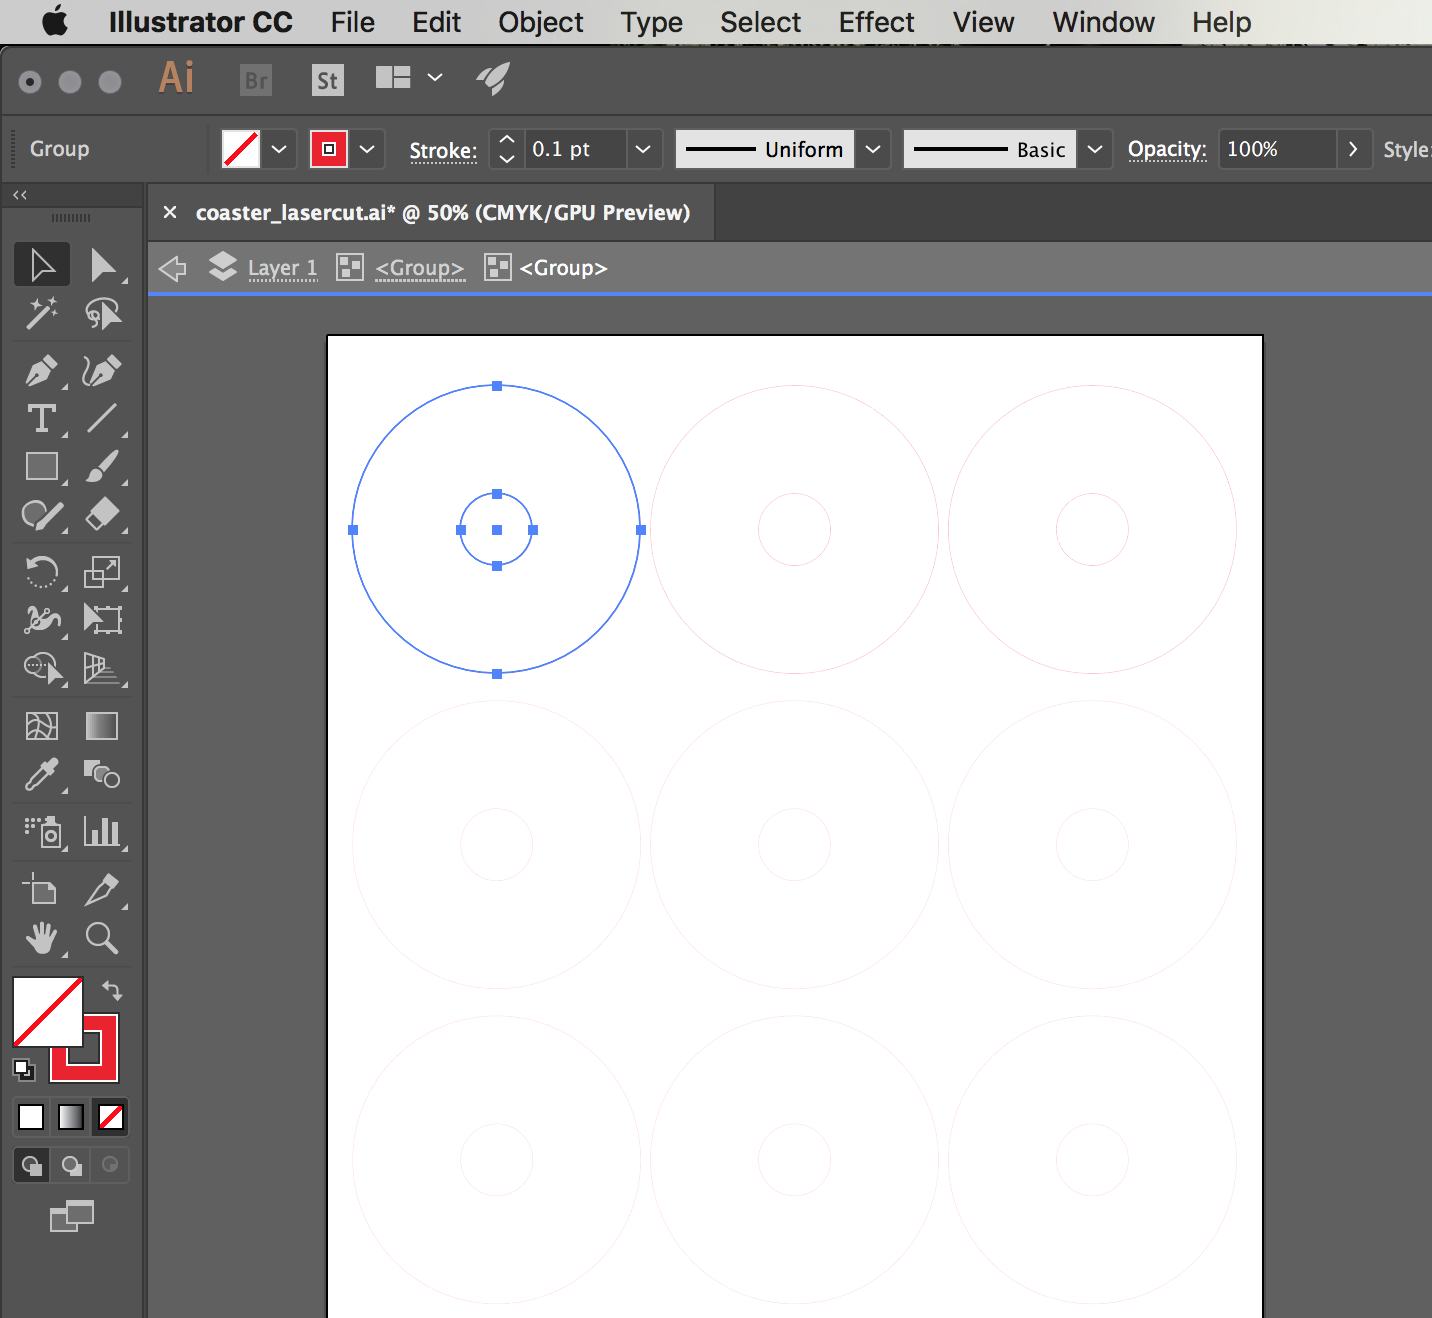Select the Pen tool
Image resolution: width=1432 pixels, height=1318 pixels.
pos(42,371)
